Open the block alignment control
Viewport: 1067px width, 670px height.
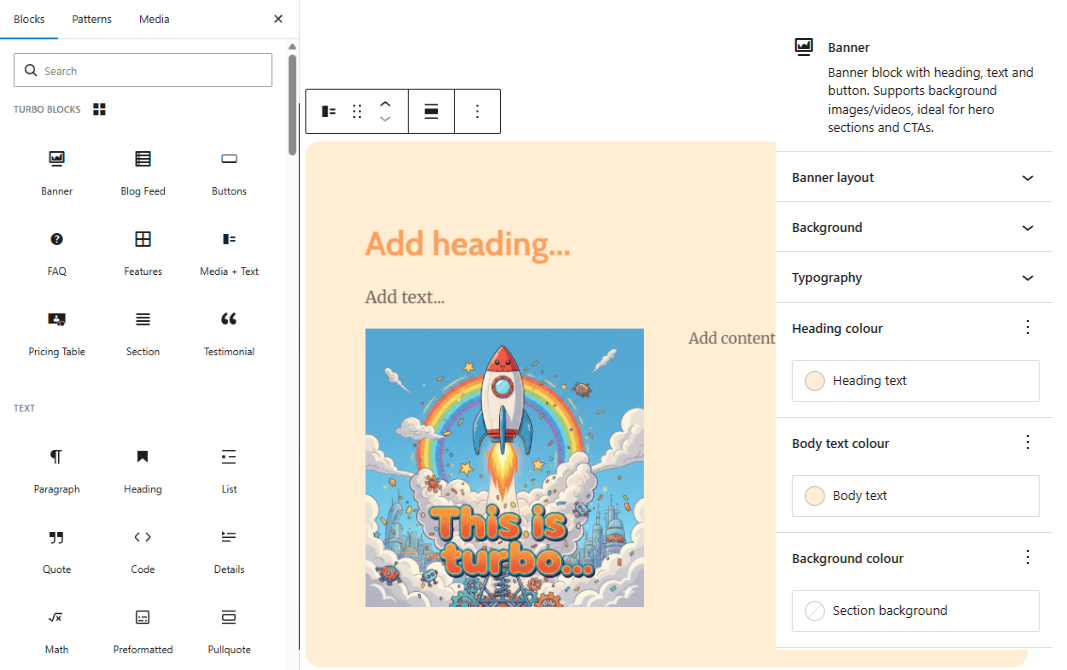[431, 112]
